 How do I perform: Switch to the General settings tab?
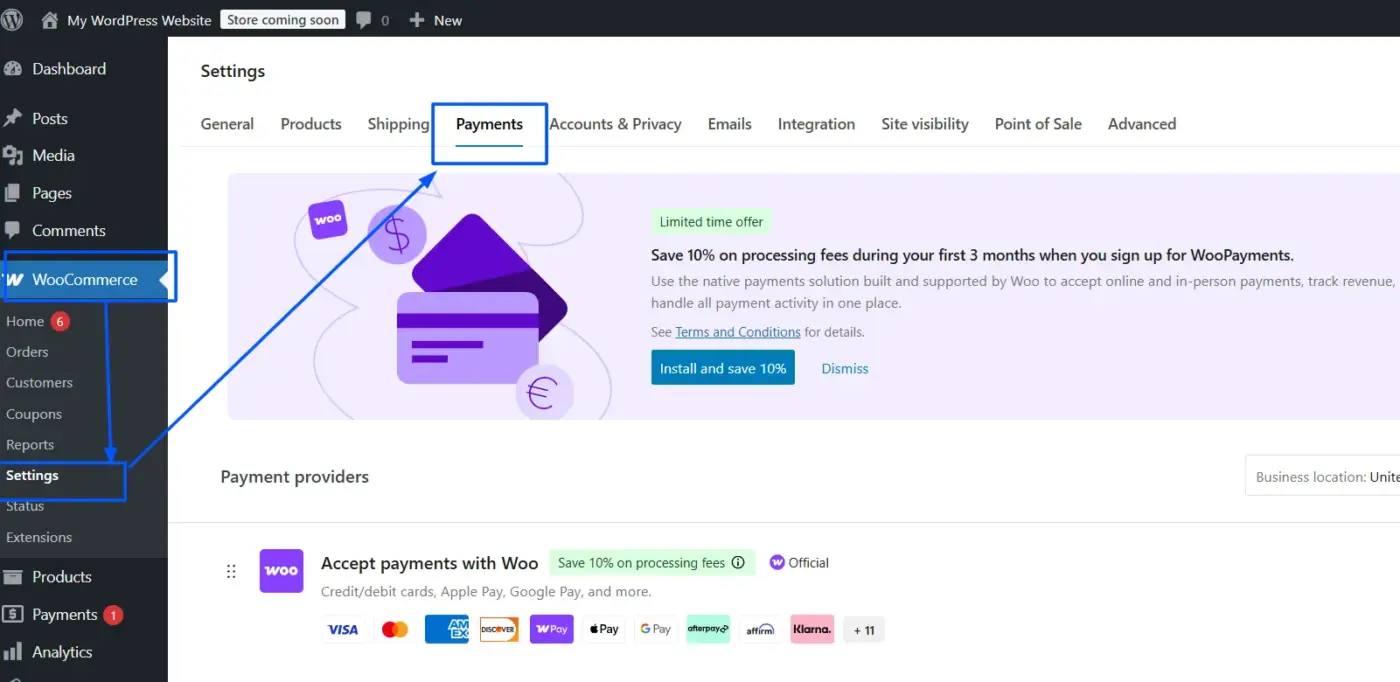click(x=227, y=124)
